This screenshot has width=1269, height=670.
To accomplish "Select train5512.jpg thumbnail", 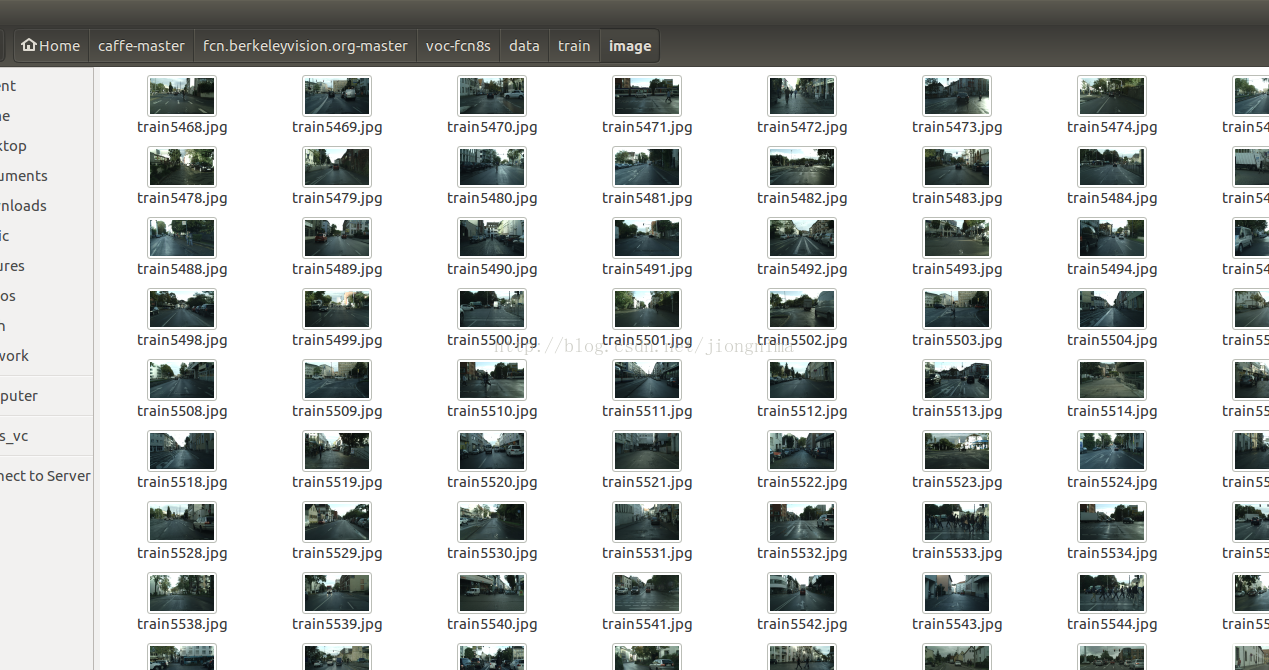I will pos(802,380).
